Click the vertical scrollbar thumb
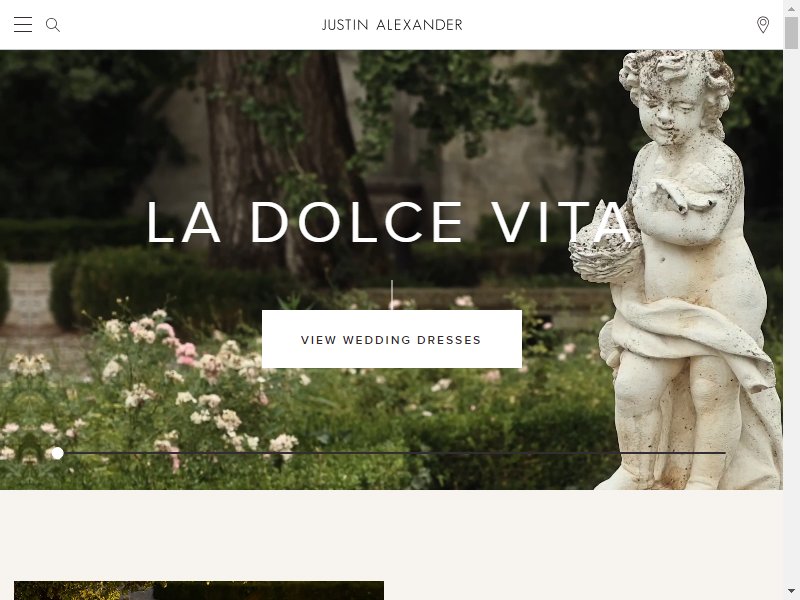 click(791, 33)
